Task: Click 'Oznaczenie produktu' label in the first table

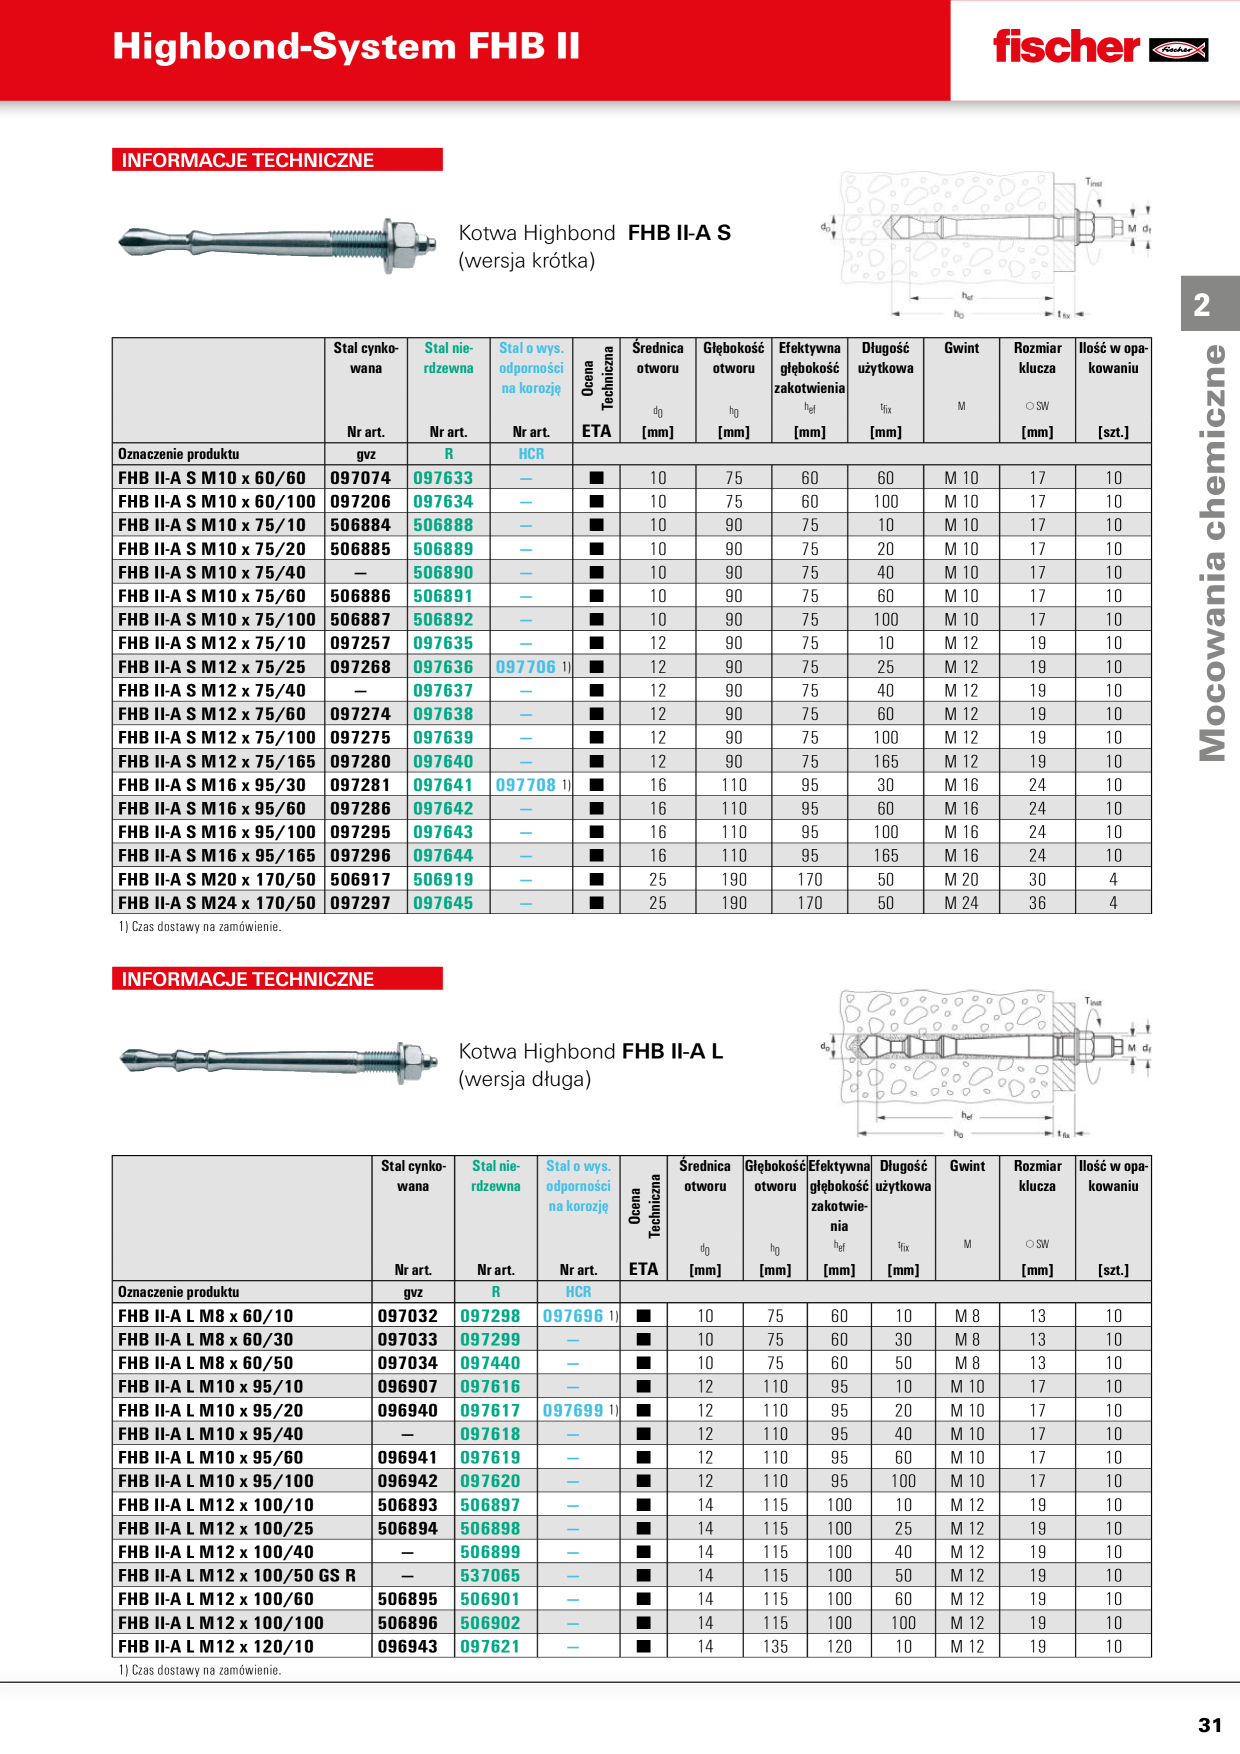Action: pyautogui.click(x=179, y=454)
